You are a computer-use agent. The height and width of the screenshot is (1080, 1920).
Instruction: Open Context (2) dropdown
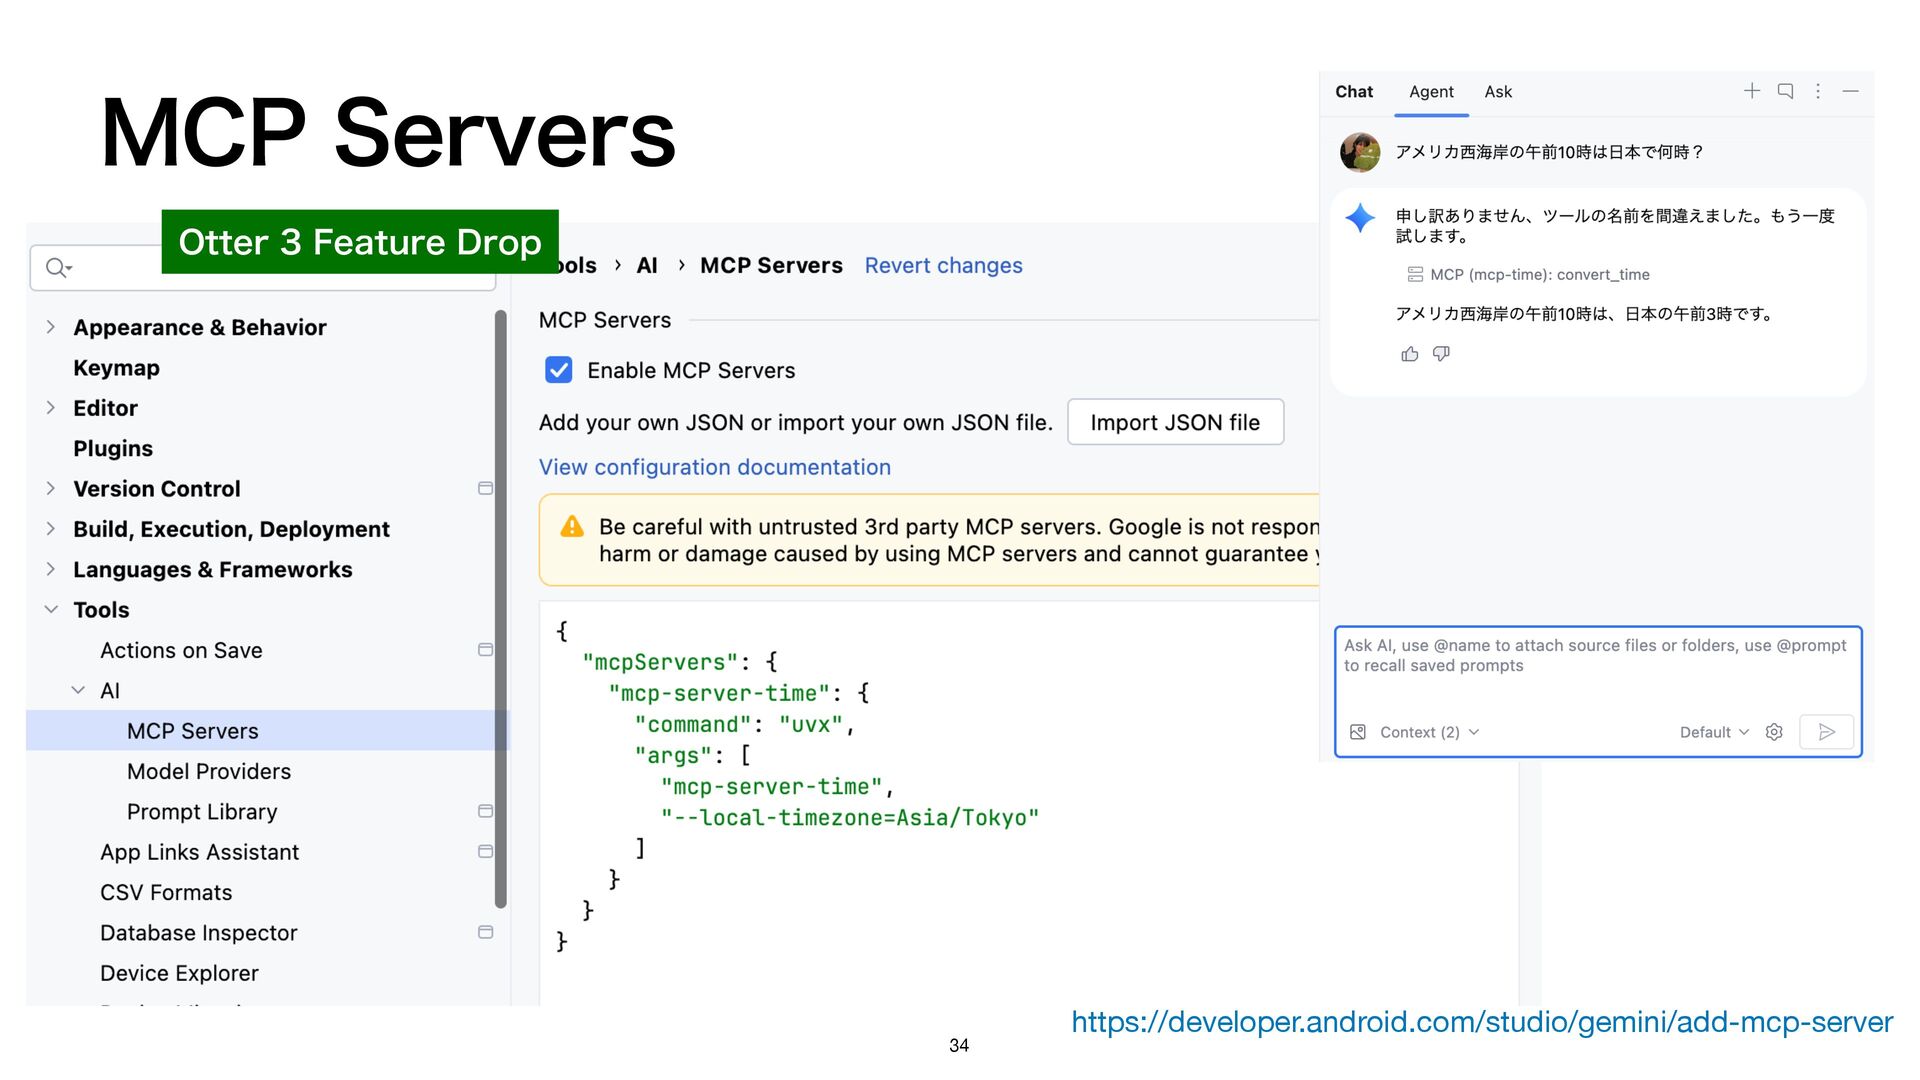click(1429, 732)
